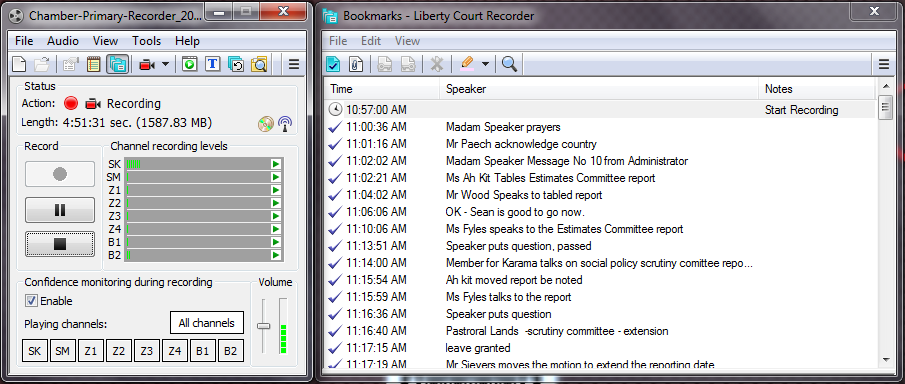Open the Edit menu in Bookmarks window

[x=371, y=41]
